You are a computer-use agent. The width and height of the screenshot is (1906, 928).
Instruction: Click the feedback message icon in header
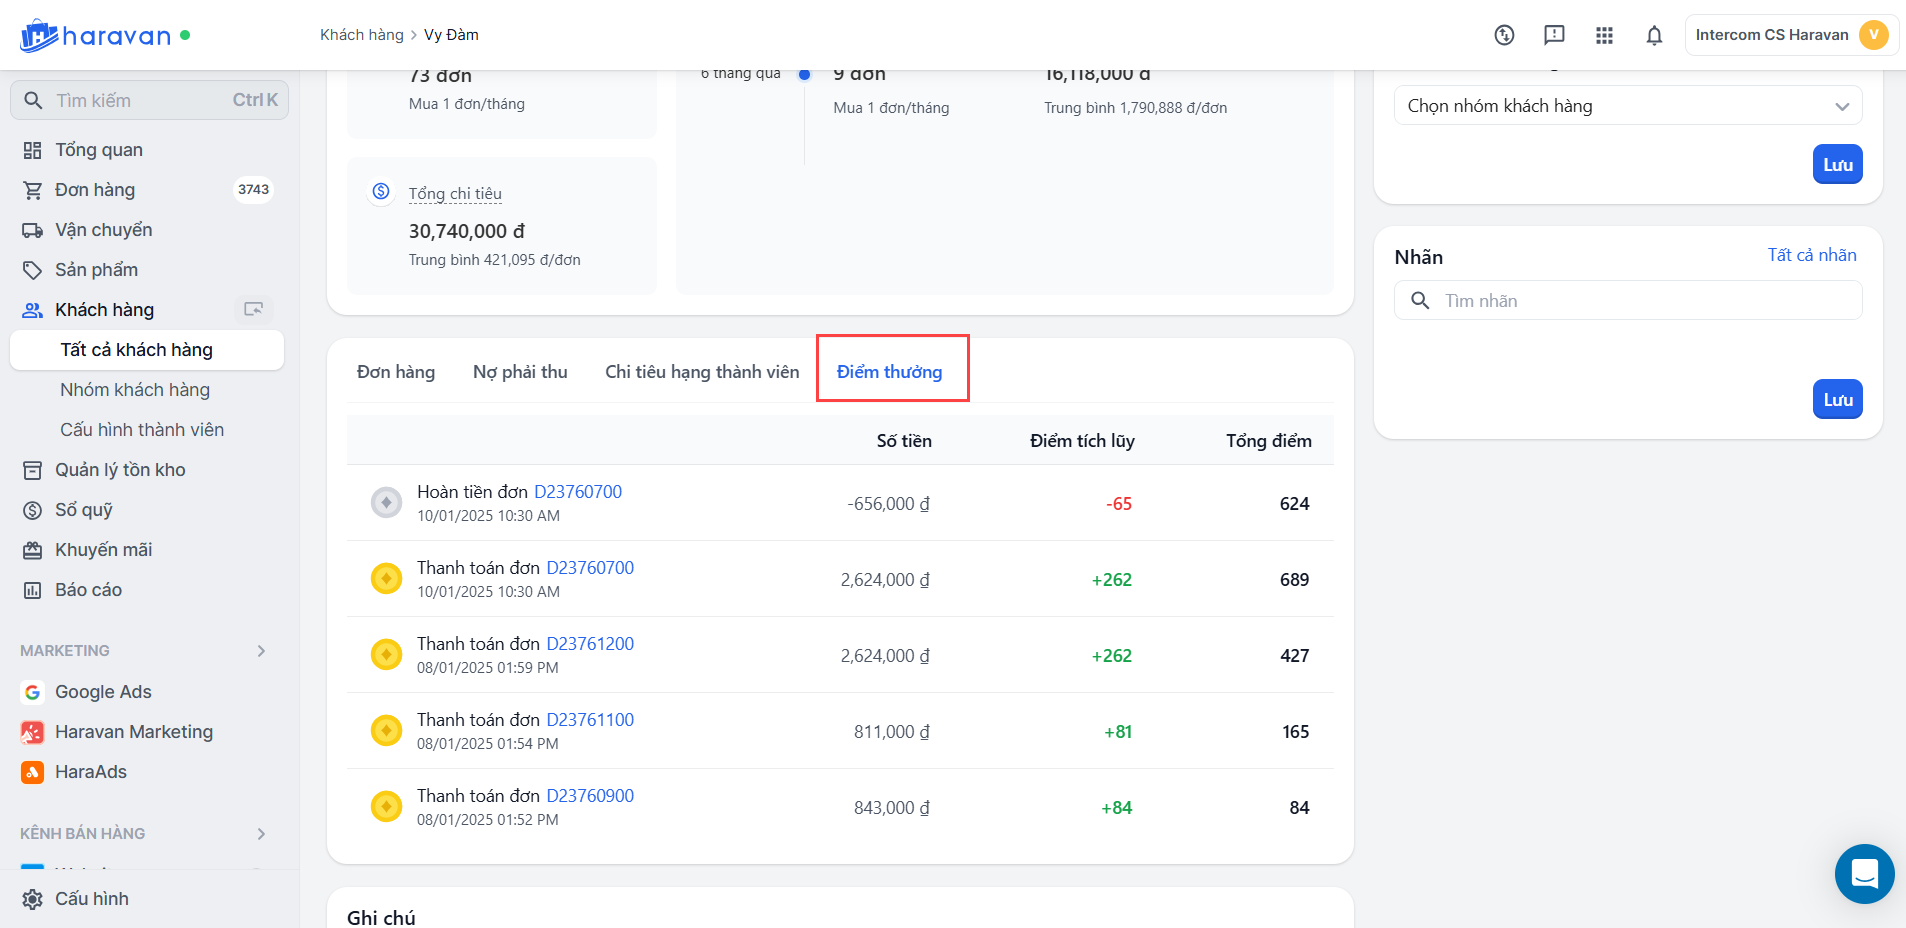1554,36
